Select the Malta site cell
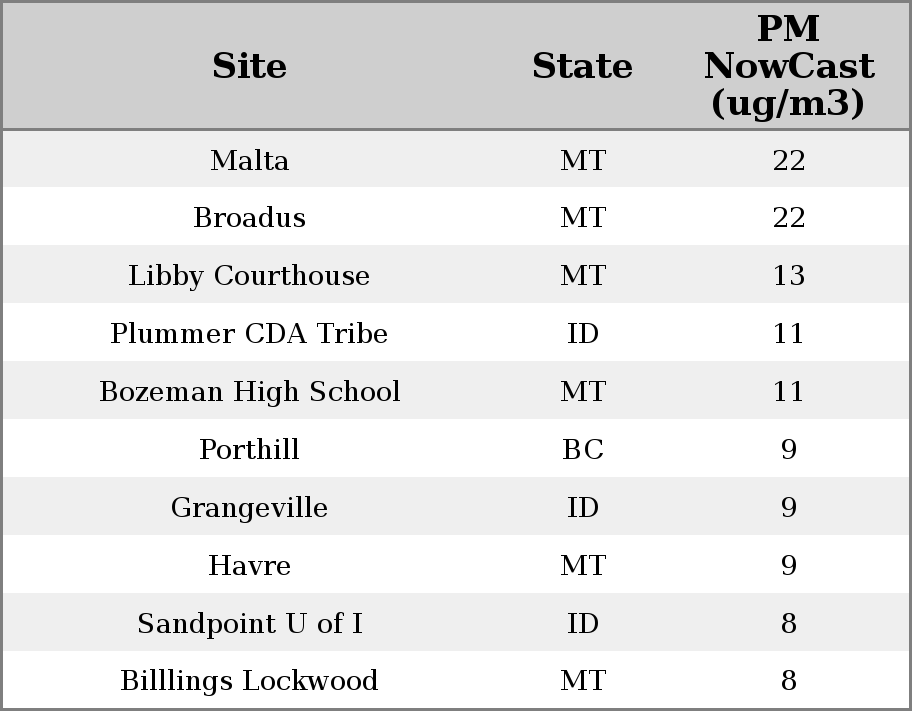 pos(249,160)
